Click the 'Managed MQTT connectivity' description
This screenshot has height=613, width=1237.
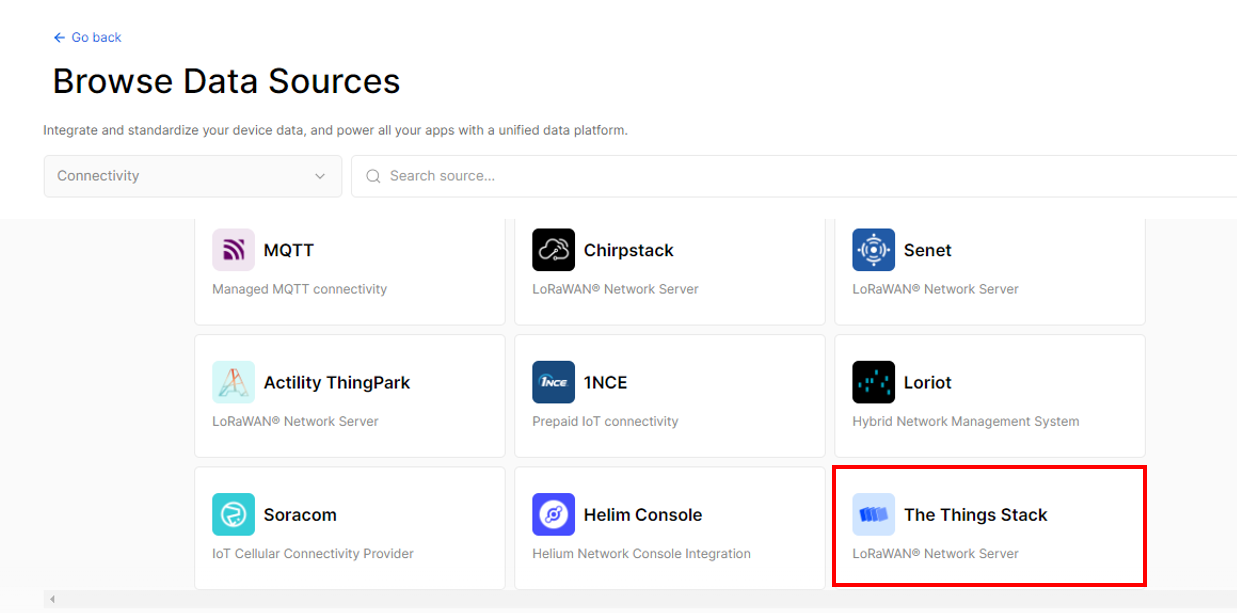click(x=300, y=289)
